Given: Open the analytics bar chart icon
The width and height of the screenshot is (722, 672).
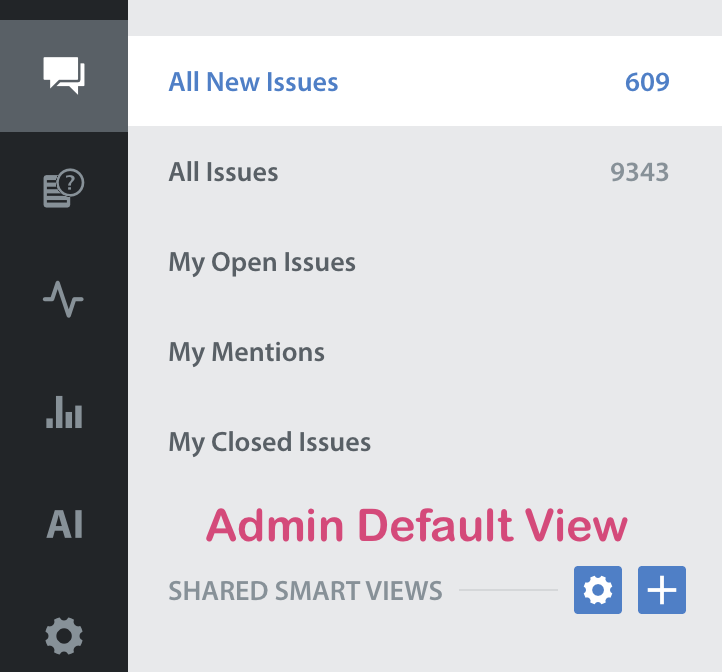Looking at the screenshot, I should pos(64,411).
